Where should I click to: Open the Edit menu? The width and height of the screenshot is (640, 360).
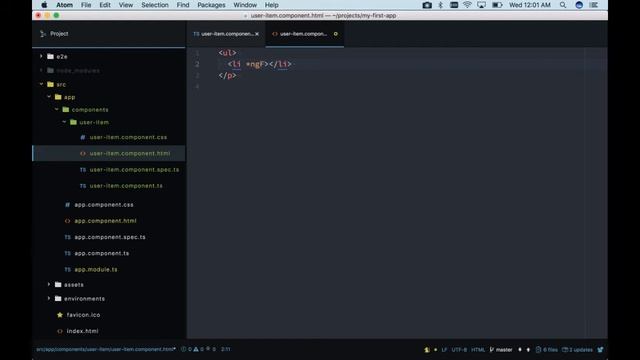[105, 5]
